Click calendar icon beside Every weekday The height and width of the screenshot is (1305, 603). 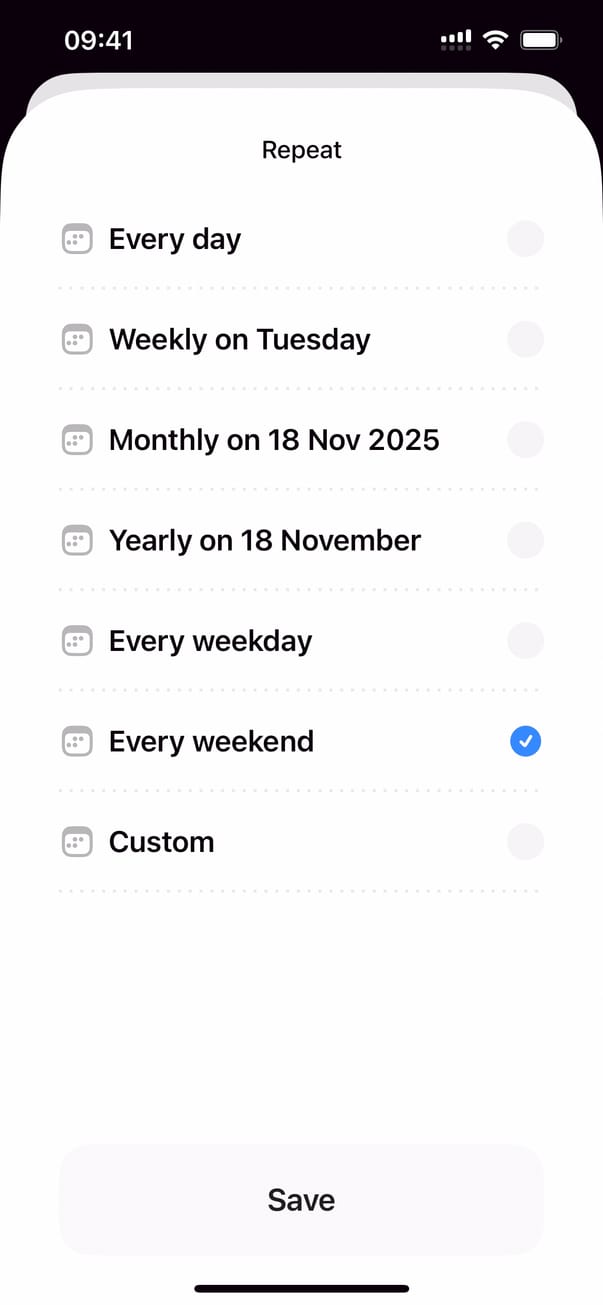click(x=77, y=641)
